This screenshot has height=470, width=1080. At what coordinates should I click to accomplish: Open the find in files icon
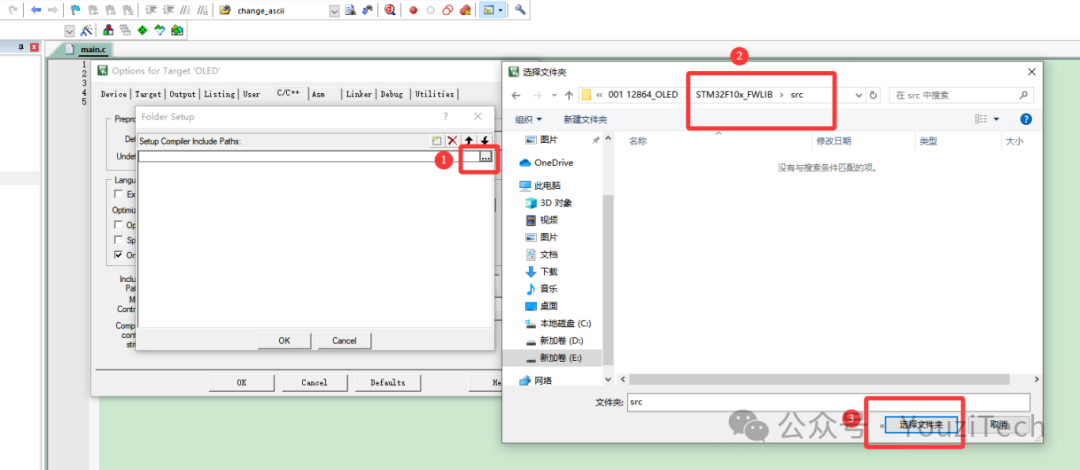[225, 10]
